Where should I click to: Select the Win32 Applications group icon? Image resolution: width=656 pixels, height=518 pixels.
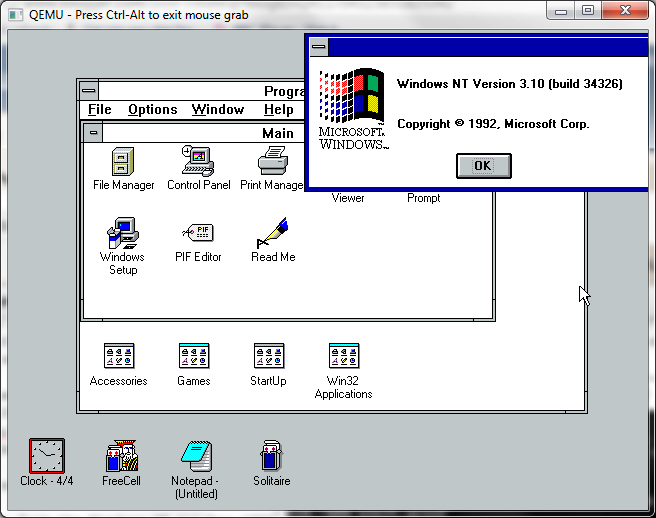tap(343, 356)
